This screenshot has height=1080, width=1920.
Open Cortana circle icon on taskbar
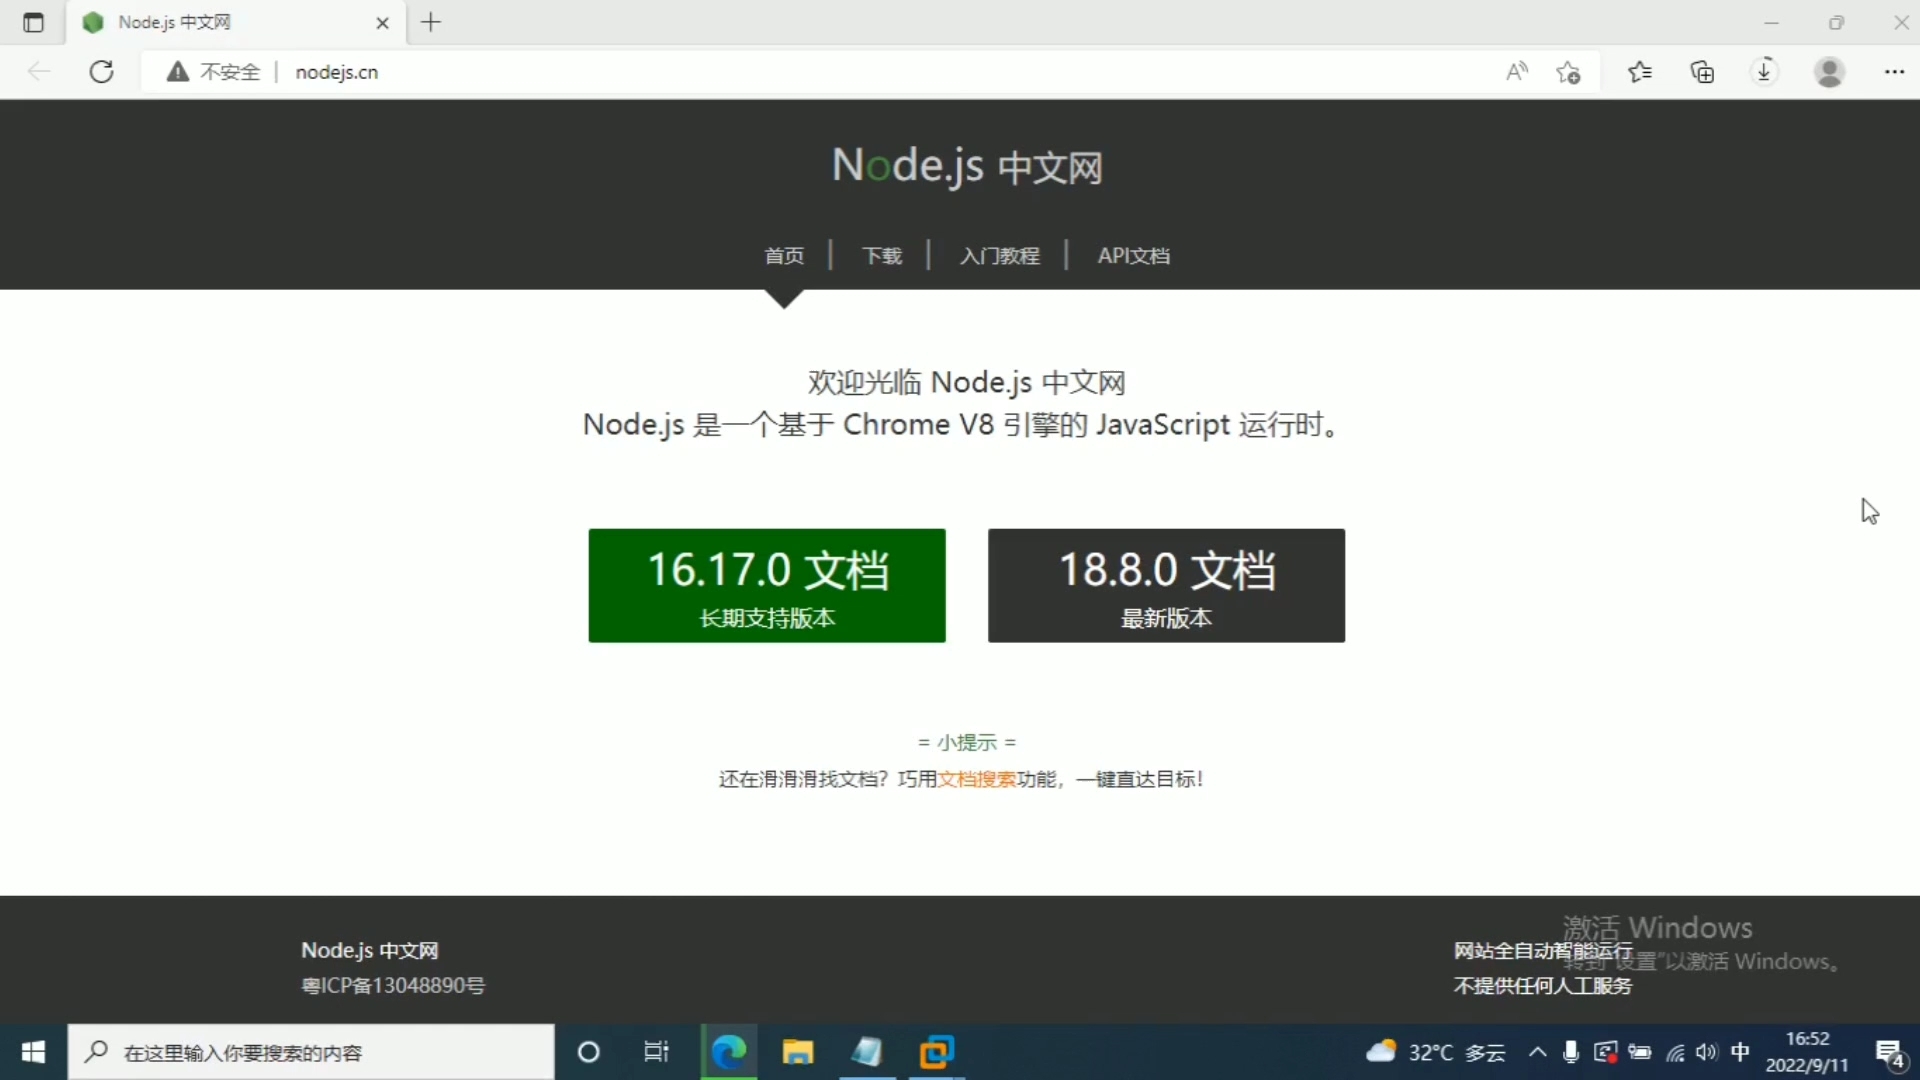tap(589, 1052)
